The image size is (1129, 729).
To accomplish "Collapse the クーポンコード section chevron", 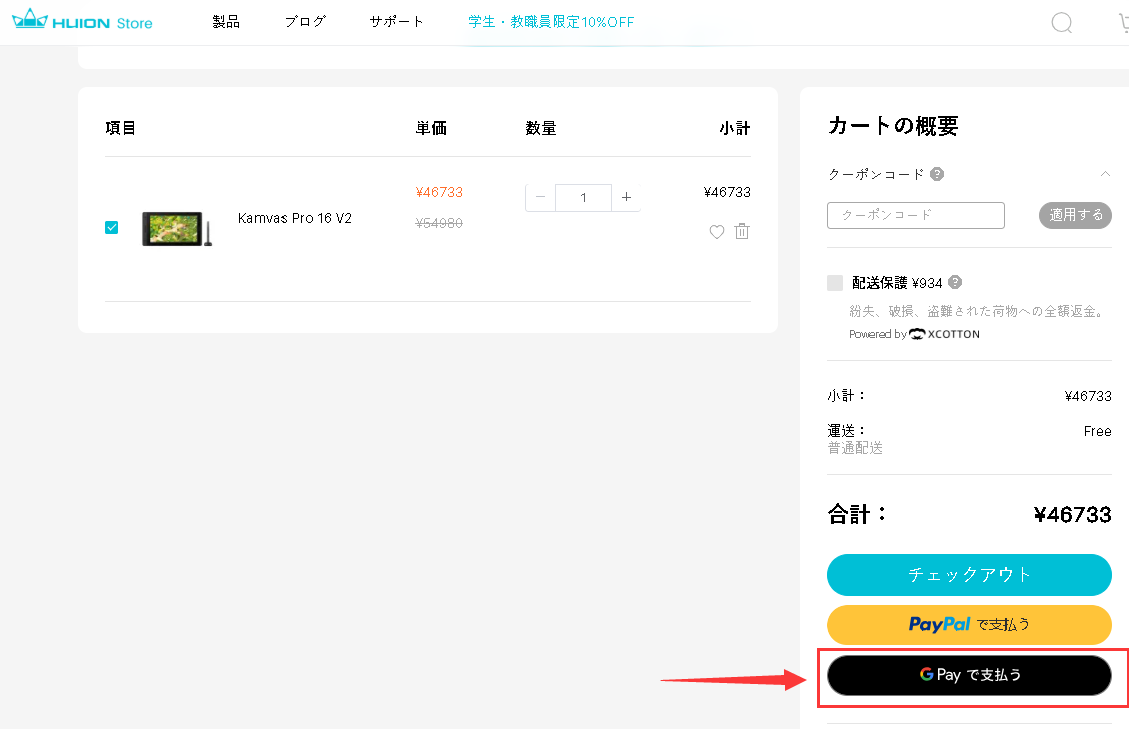I will point(1105,174).
